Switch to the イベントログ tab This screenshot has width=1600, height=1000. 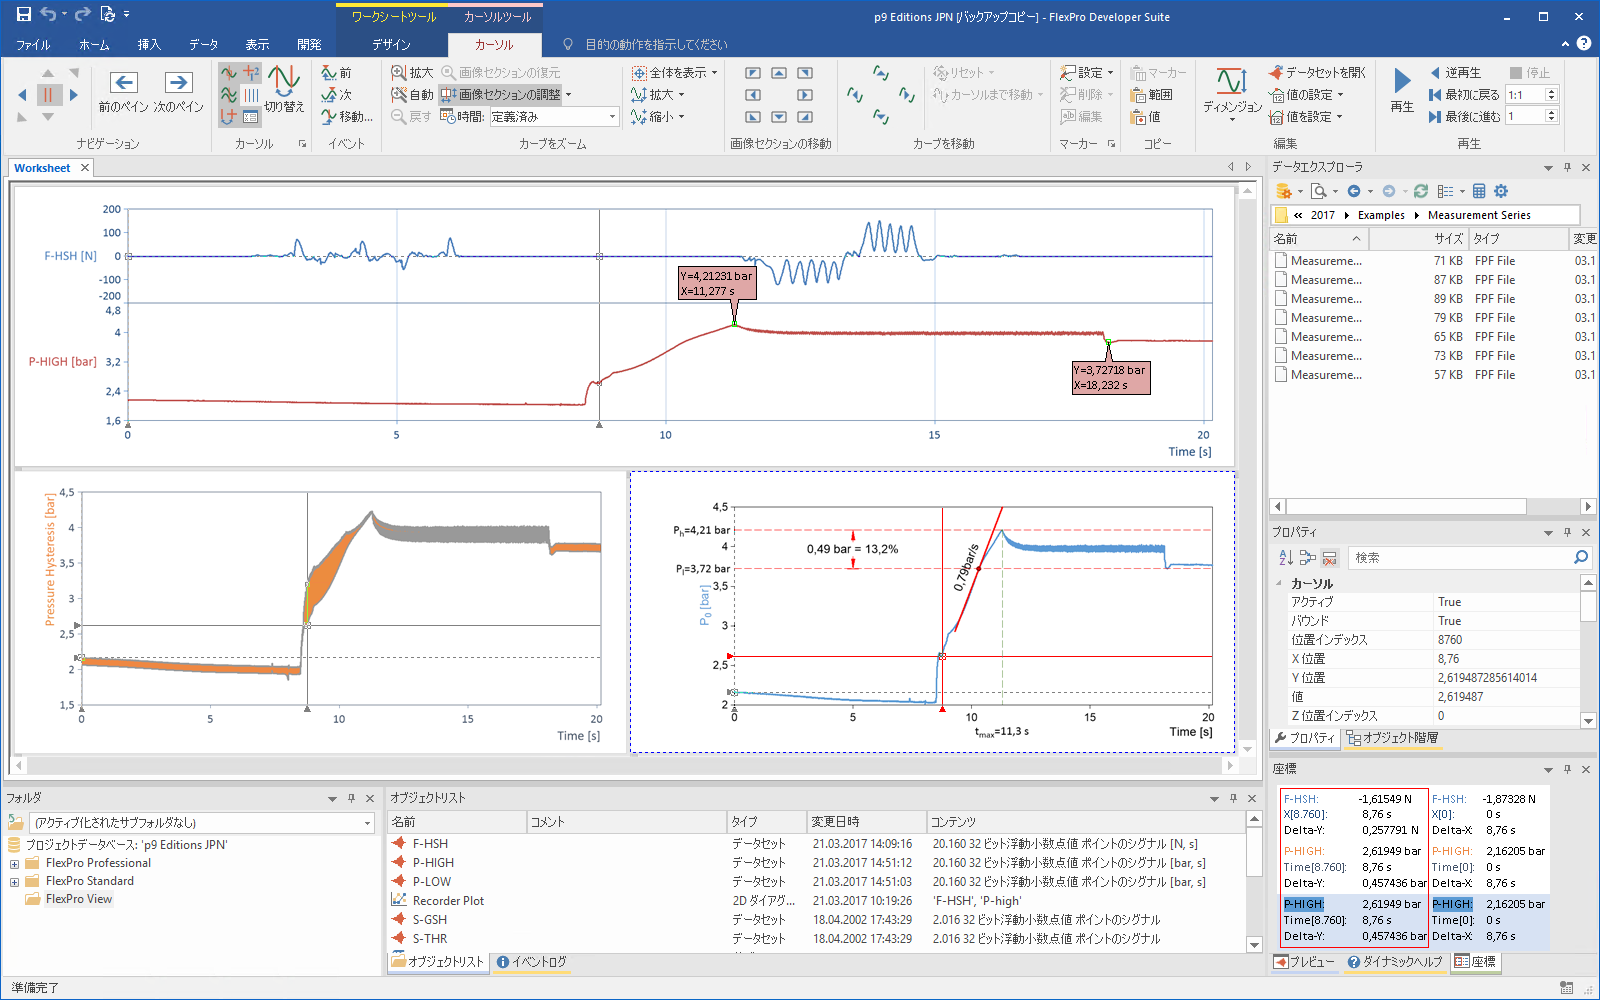click(532, 962)
